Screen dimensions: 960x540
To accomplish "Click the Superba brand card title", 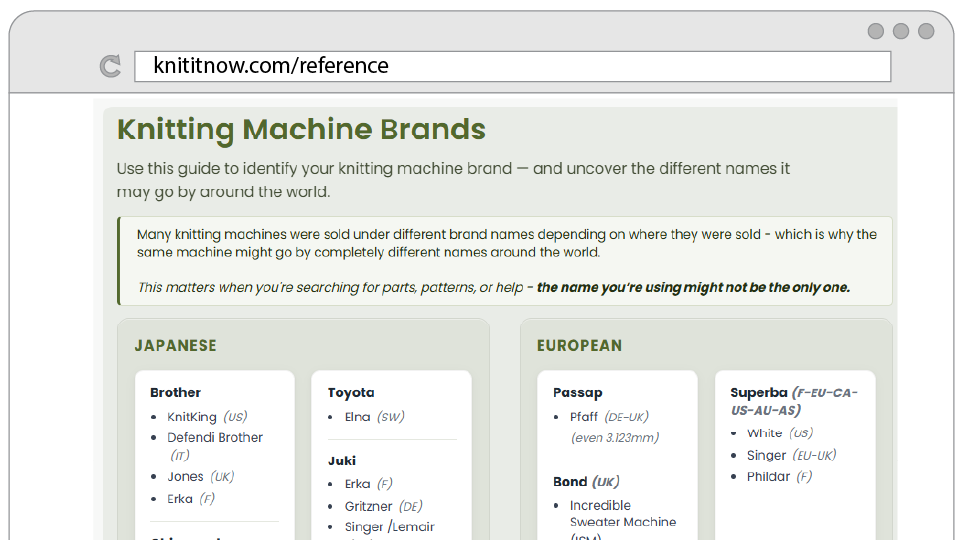I will [793, 401].
